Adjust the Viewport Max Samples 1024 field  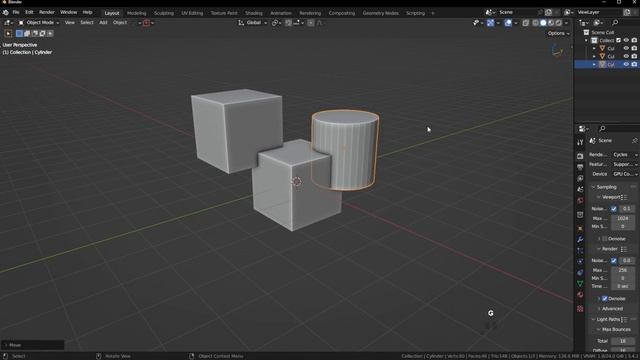(623, 218)
